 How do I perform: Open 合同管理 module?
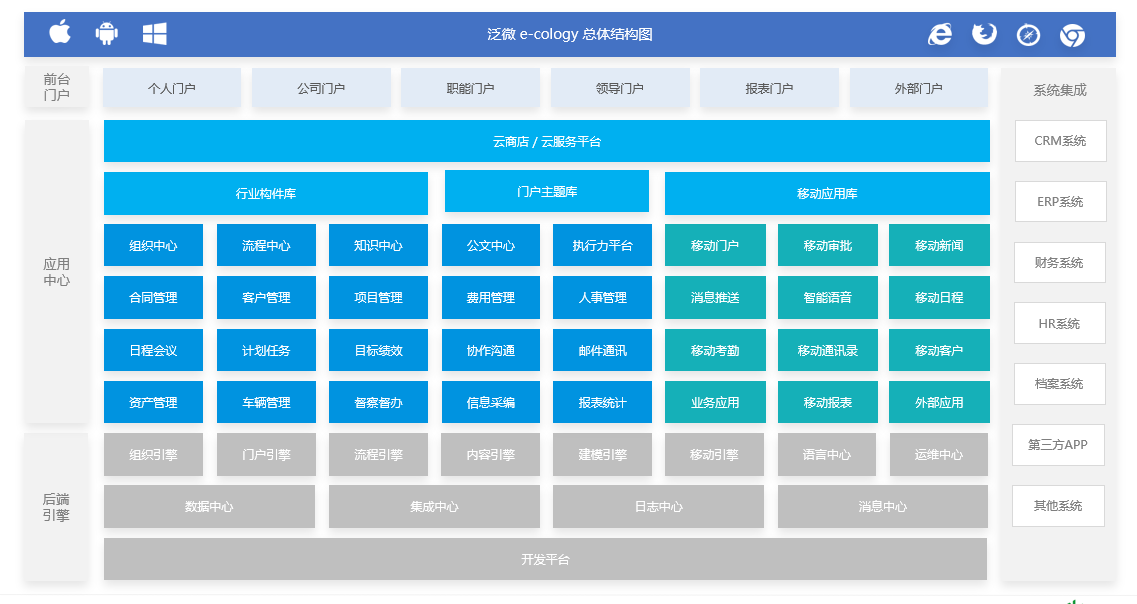click(153, 297)
